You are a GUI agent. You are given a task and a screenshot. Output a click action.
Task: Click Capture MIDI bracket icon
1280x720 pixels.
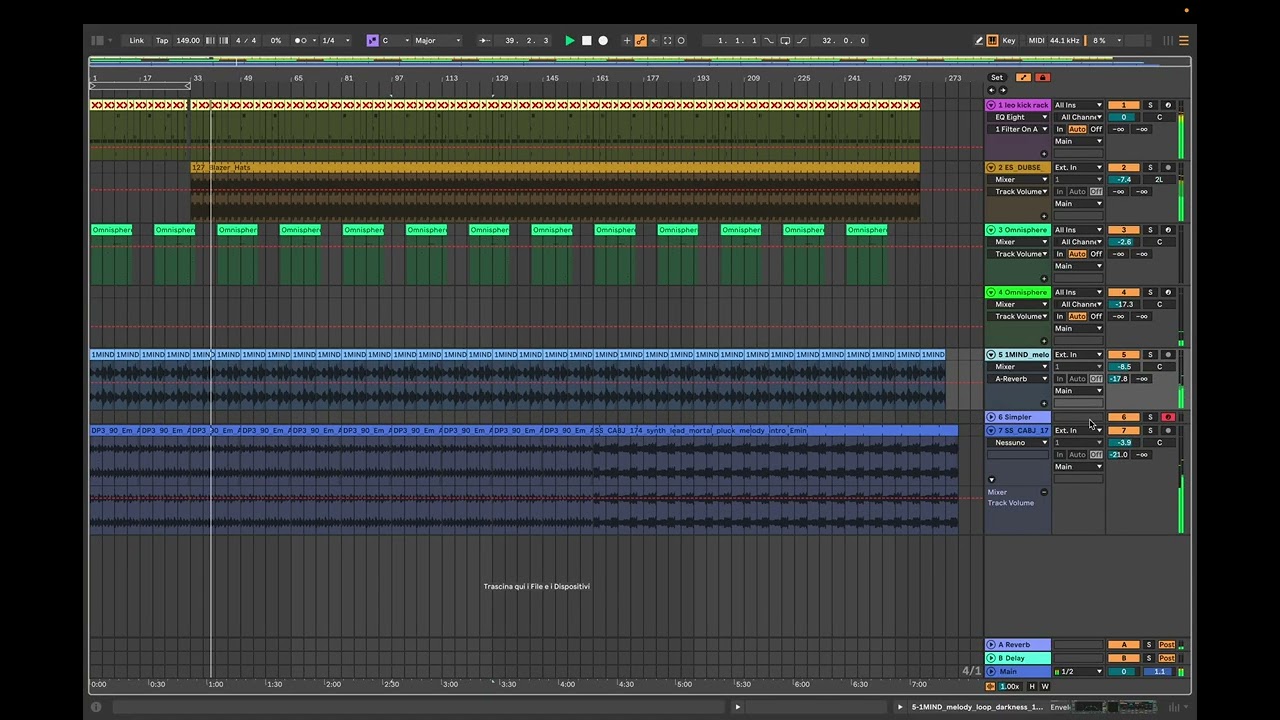pos(668,40)
